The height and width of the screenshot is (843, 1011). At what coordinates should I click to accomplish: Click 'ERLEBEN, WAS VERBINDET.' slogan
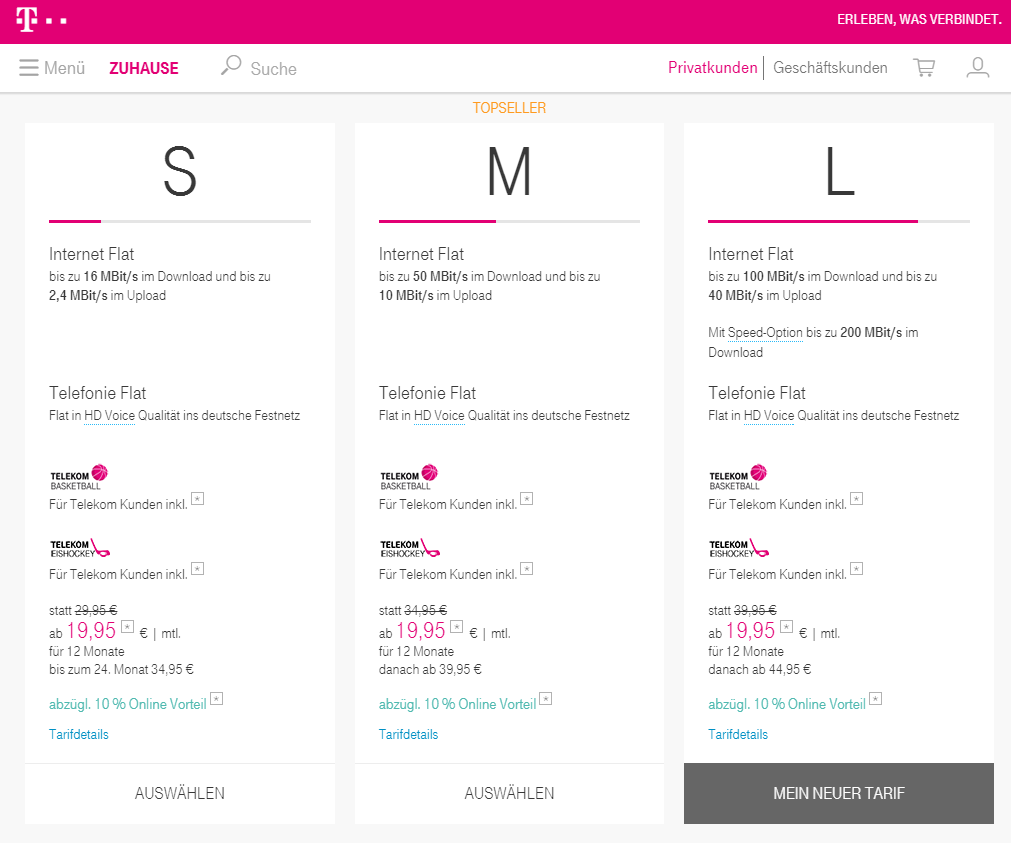[x=919, y=19]
